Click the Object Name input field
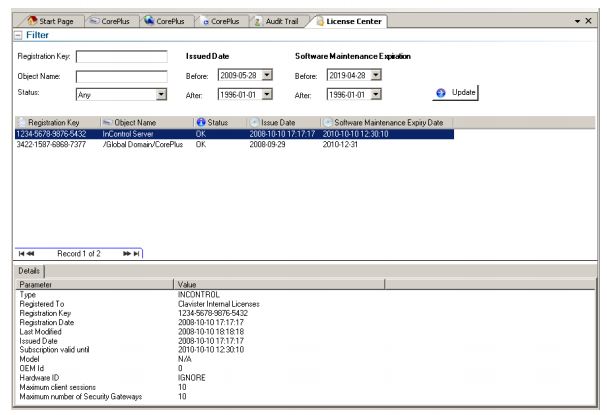The image size is (607, 415). pos(121,75)
